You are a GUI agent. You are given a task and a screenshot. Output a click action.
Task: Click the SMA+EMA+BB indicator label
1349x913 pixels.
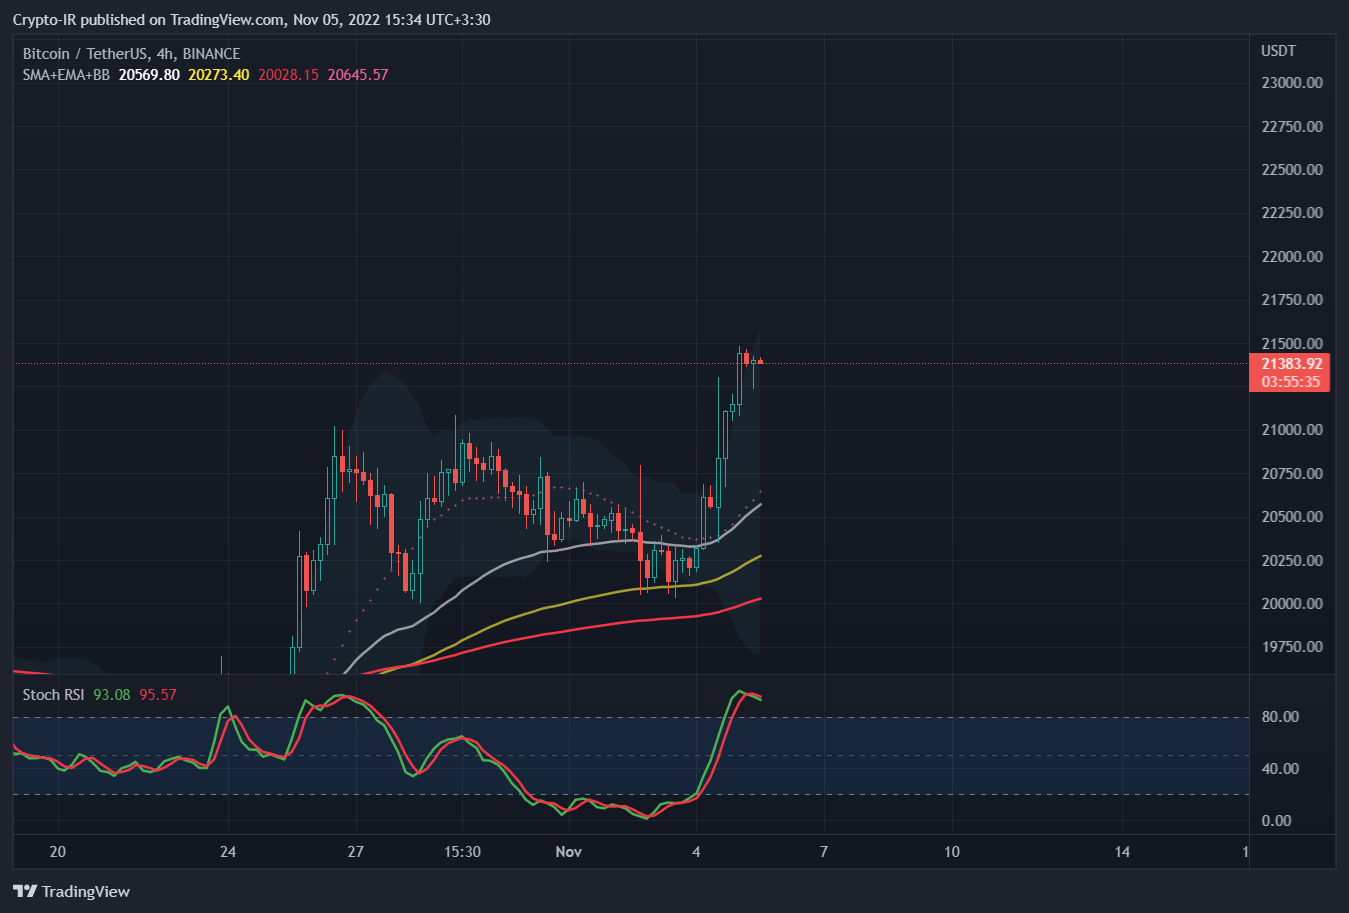click(66, 75)
